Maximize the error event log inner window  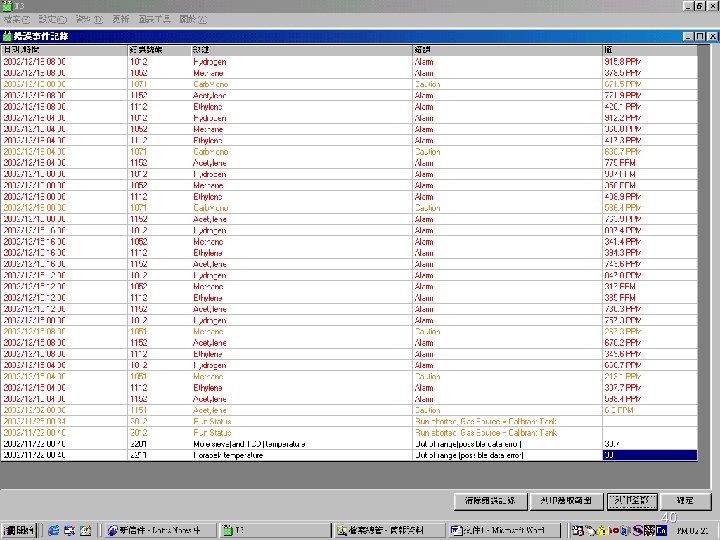point(700,36)
